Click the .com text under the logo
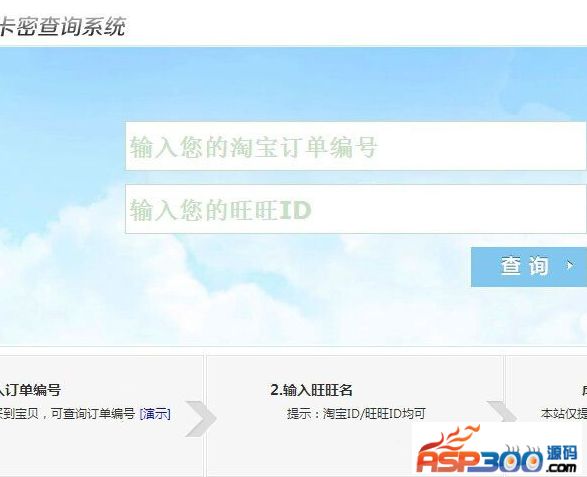 pyautogui.click(x=560, y=468)
